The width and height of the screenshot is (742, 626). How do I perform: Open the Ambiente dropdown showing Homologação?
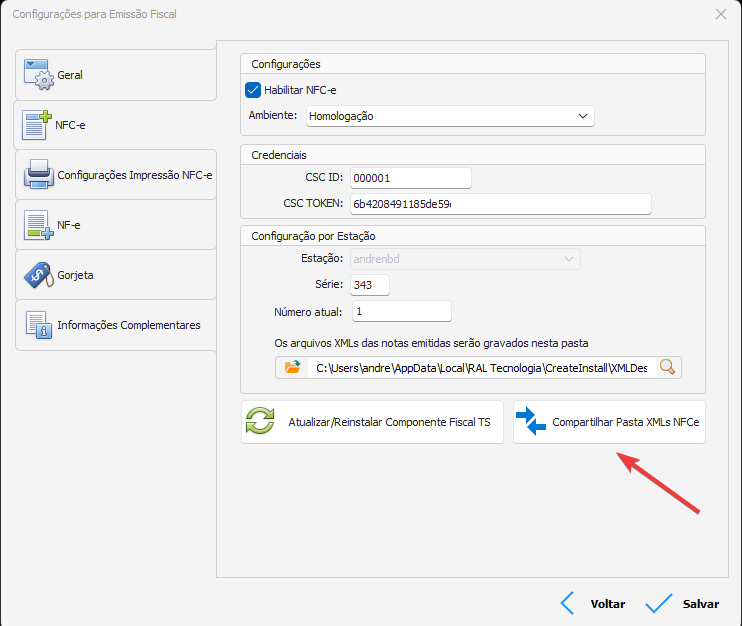pyautogui.click(x=449, y=116)
